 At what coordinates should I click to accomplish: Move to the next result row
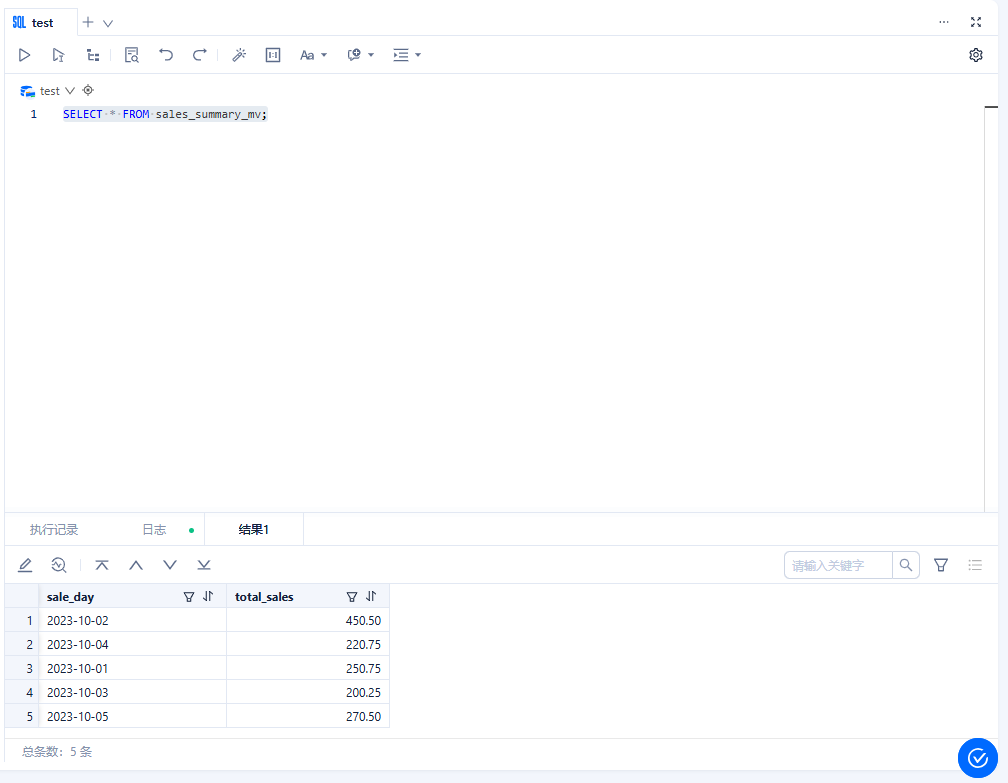(170, 565)
